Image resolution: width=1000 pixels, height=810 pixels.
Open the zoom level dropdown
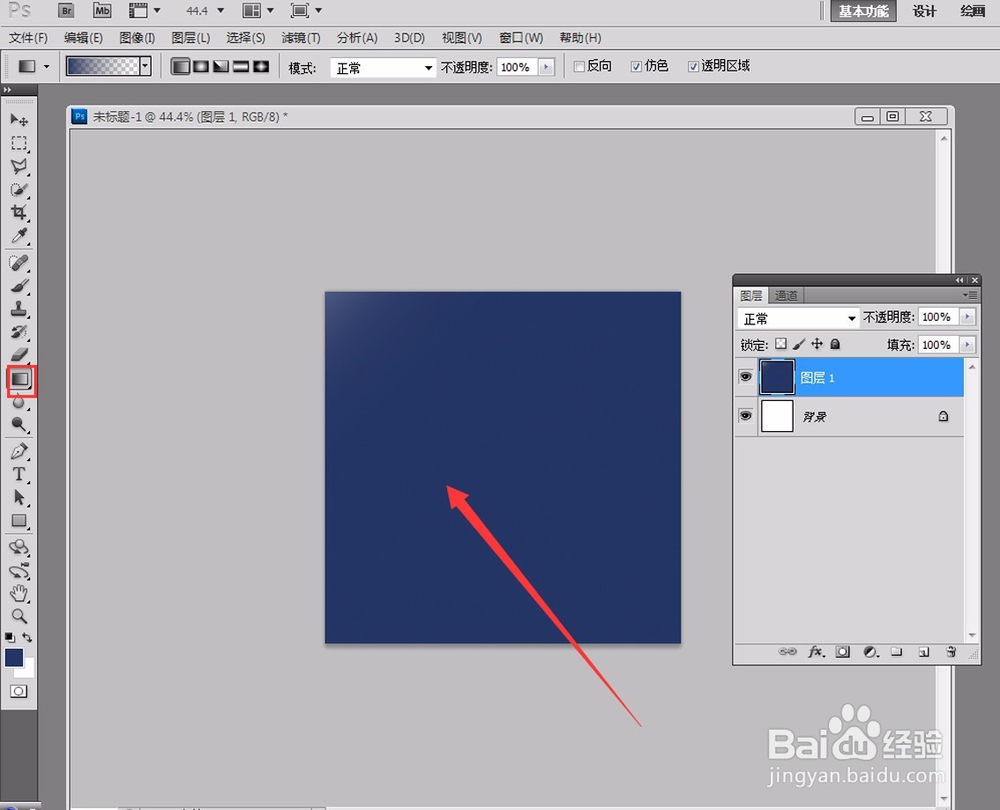click(x=221, y=11)
